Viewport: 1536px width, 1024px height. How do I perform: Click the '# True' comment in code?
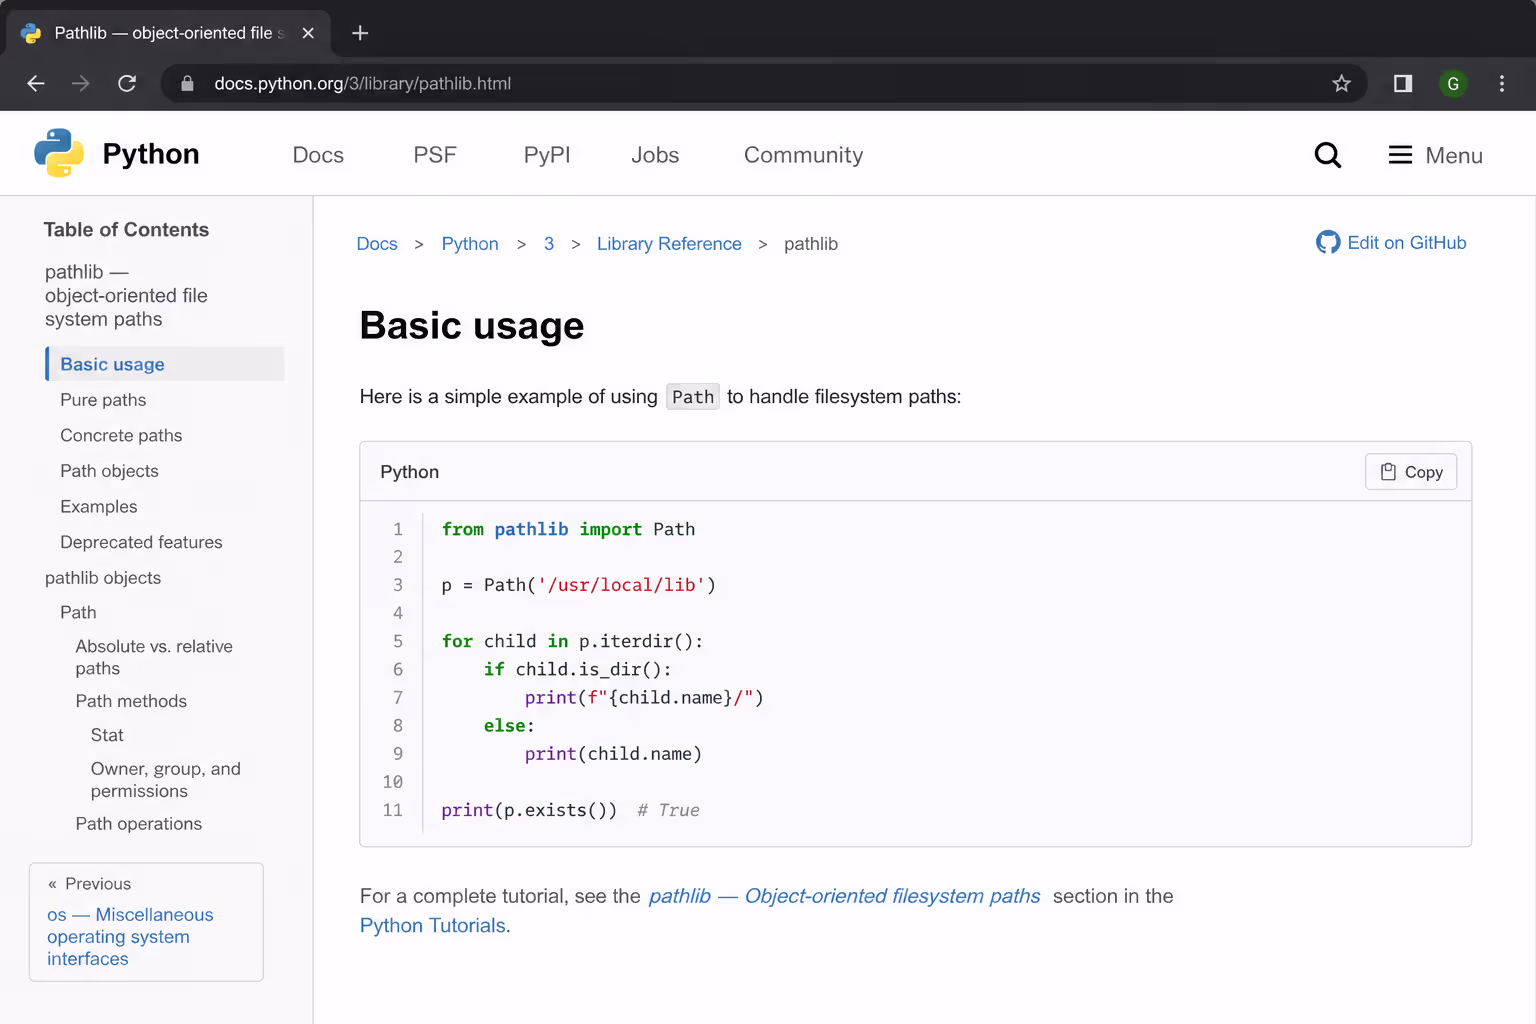click(x=668, y=810)
